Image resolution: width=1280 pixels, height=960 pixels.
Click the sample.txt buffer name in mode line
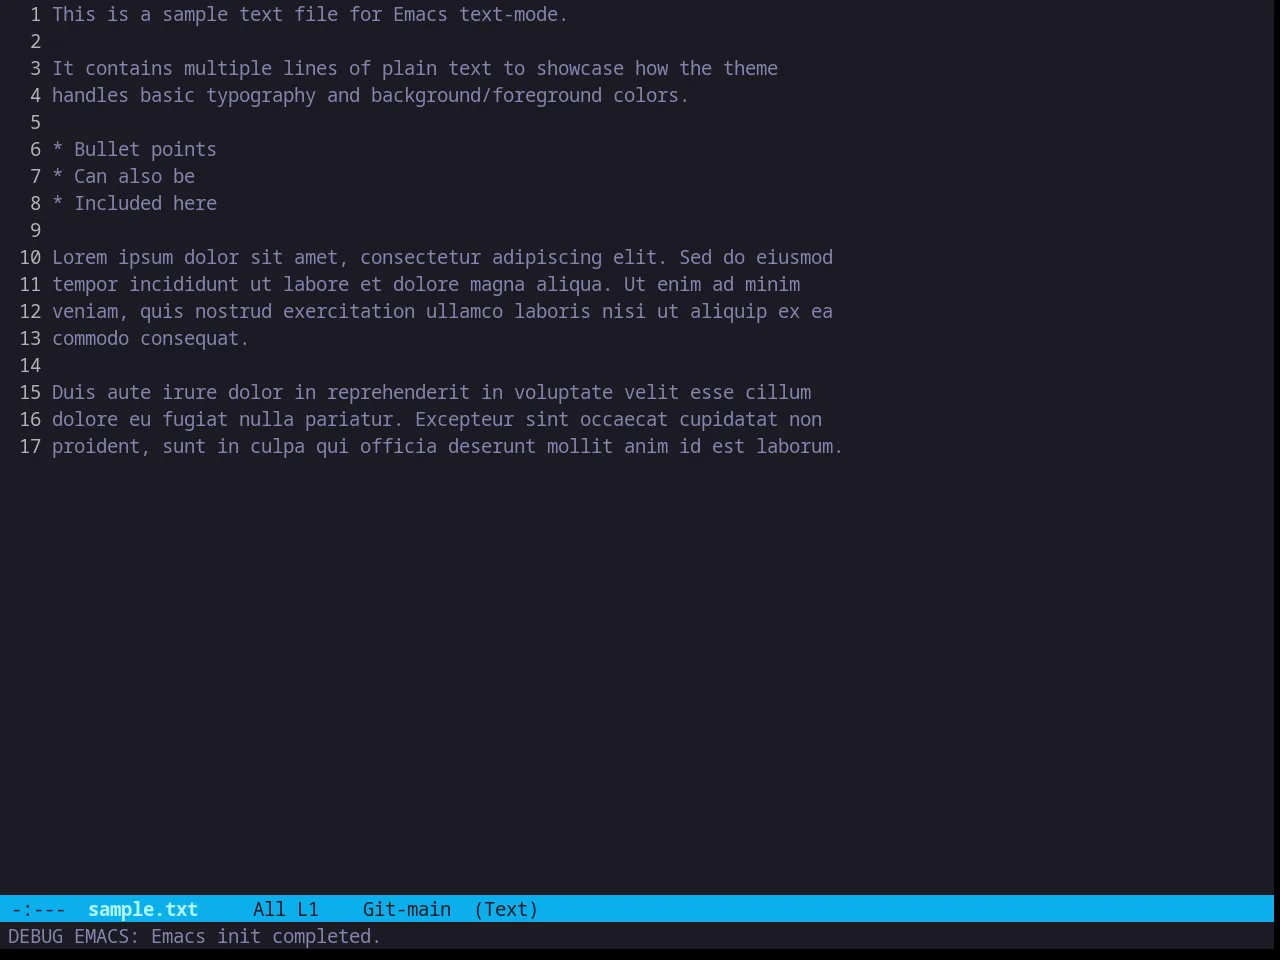pos(143,909)
